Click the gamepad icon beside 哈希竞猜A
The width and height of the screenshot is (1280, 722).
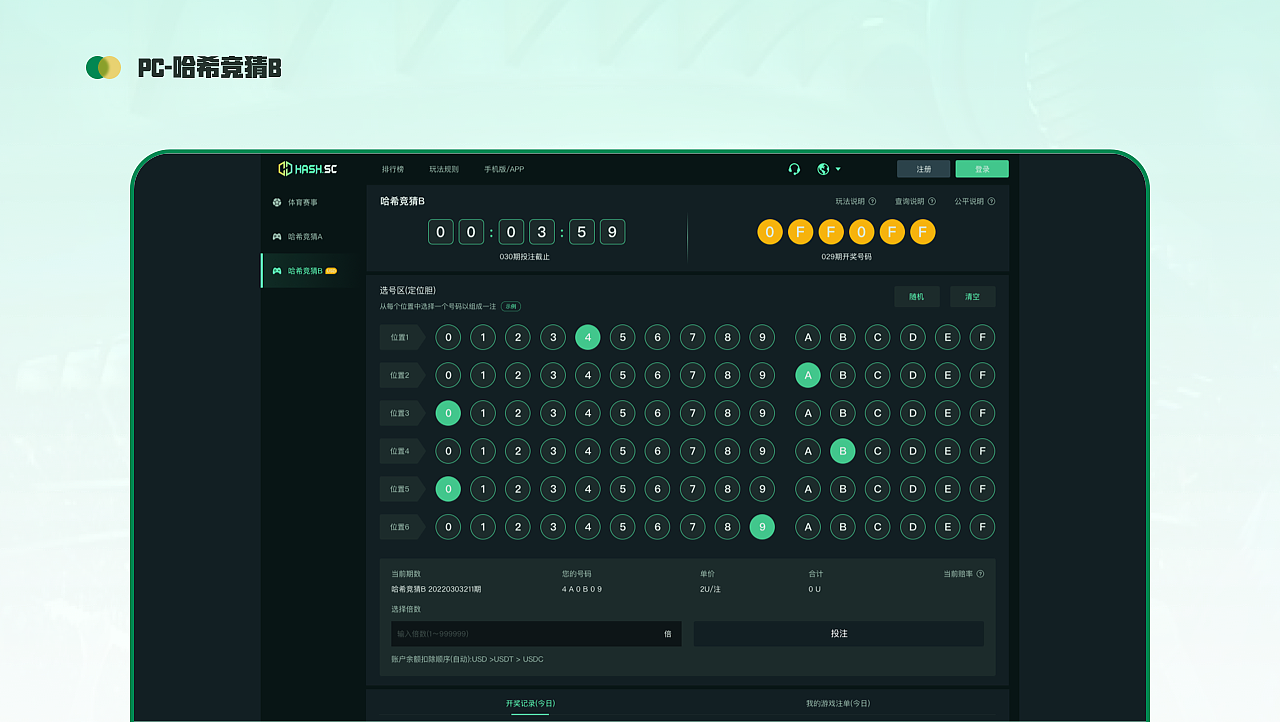click(x=277, y=236)
